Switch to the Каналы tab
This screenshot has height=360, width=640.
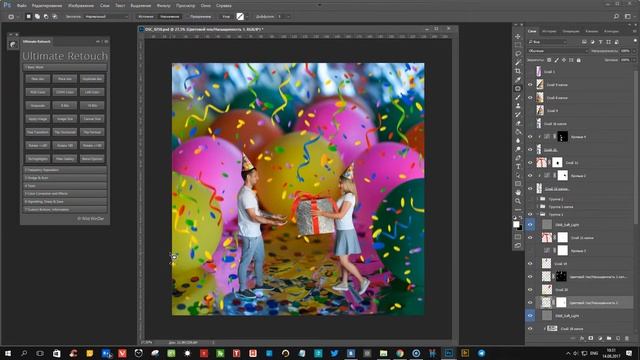point(591,31)
